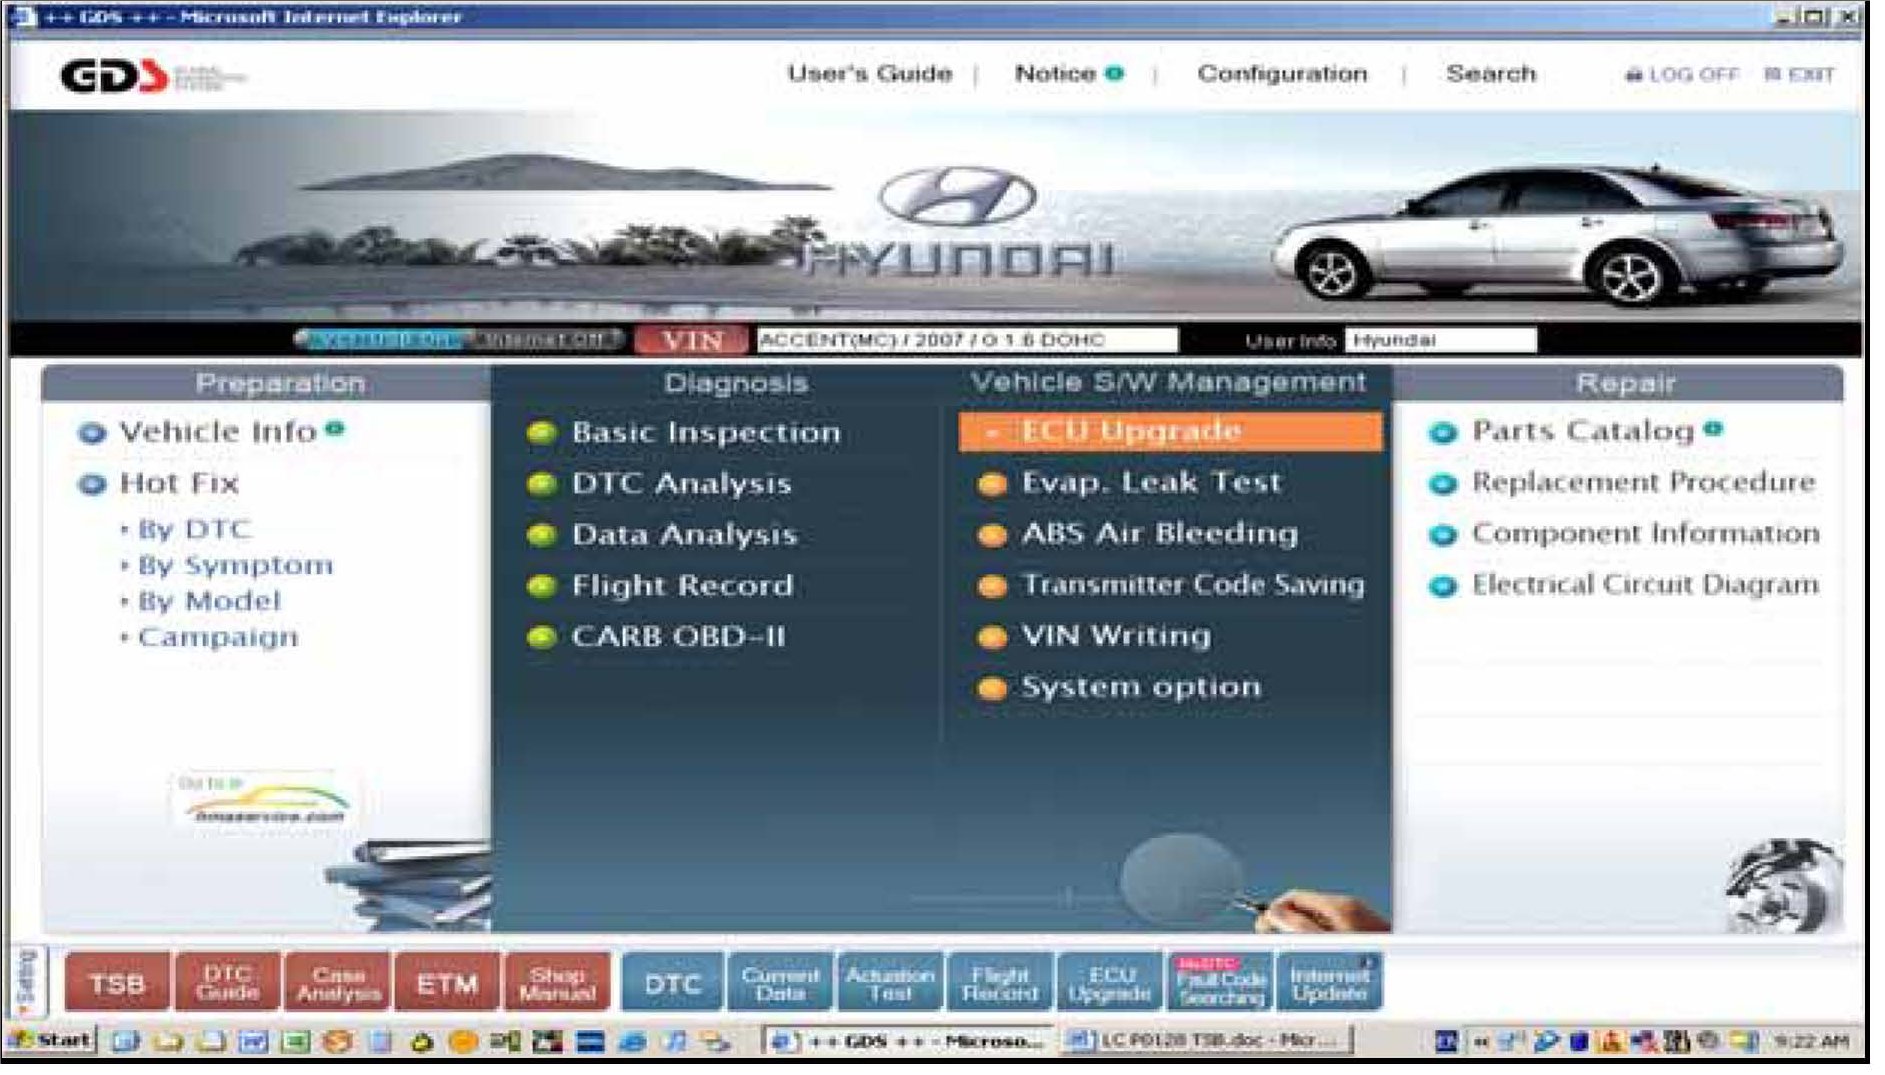The height and width of the screenshot is (1075, 1885).
Task: Select Evap. Leak Test option
Action: tap(1150, 483)
